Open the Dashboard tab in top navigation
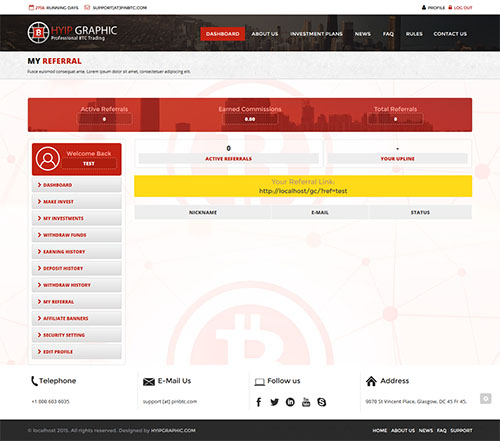 pyautogui.click(x=222, y=34)
